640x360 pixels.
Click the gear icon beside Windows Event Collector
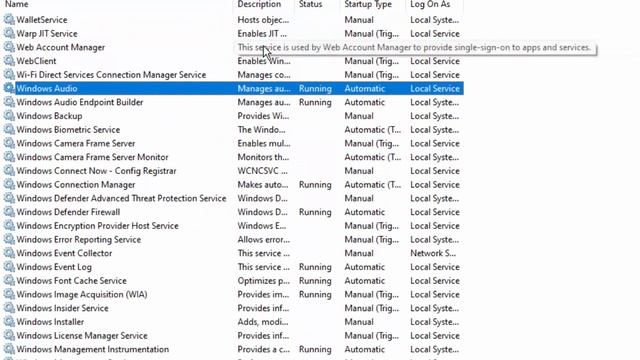(x=9, y=253)
